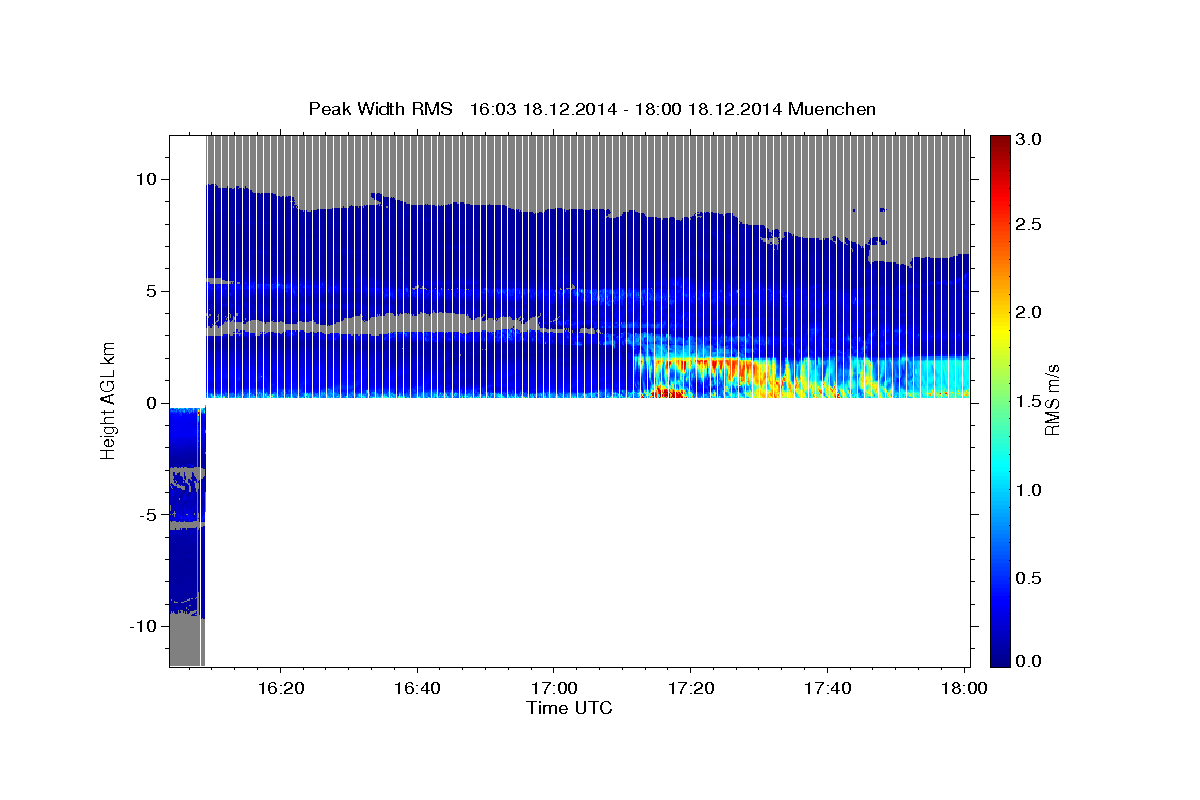
Task: Click the colorbar value 0.0
Action: click(x=1030, y=662)
